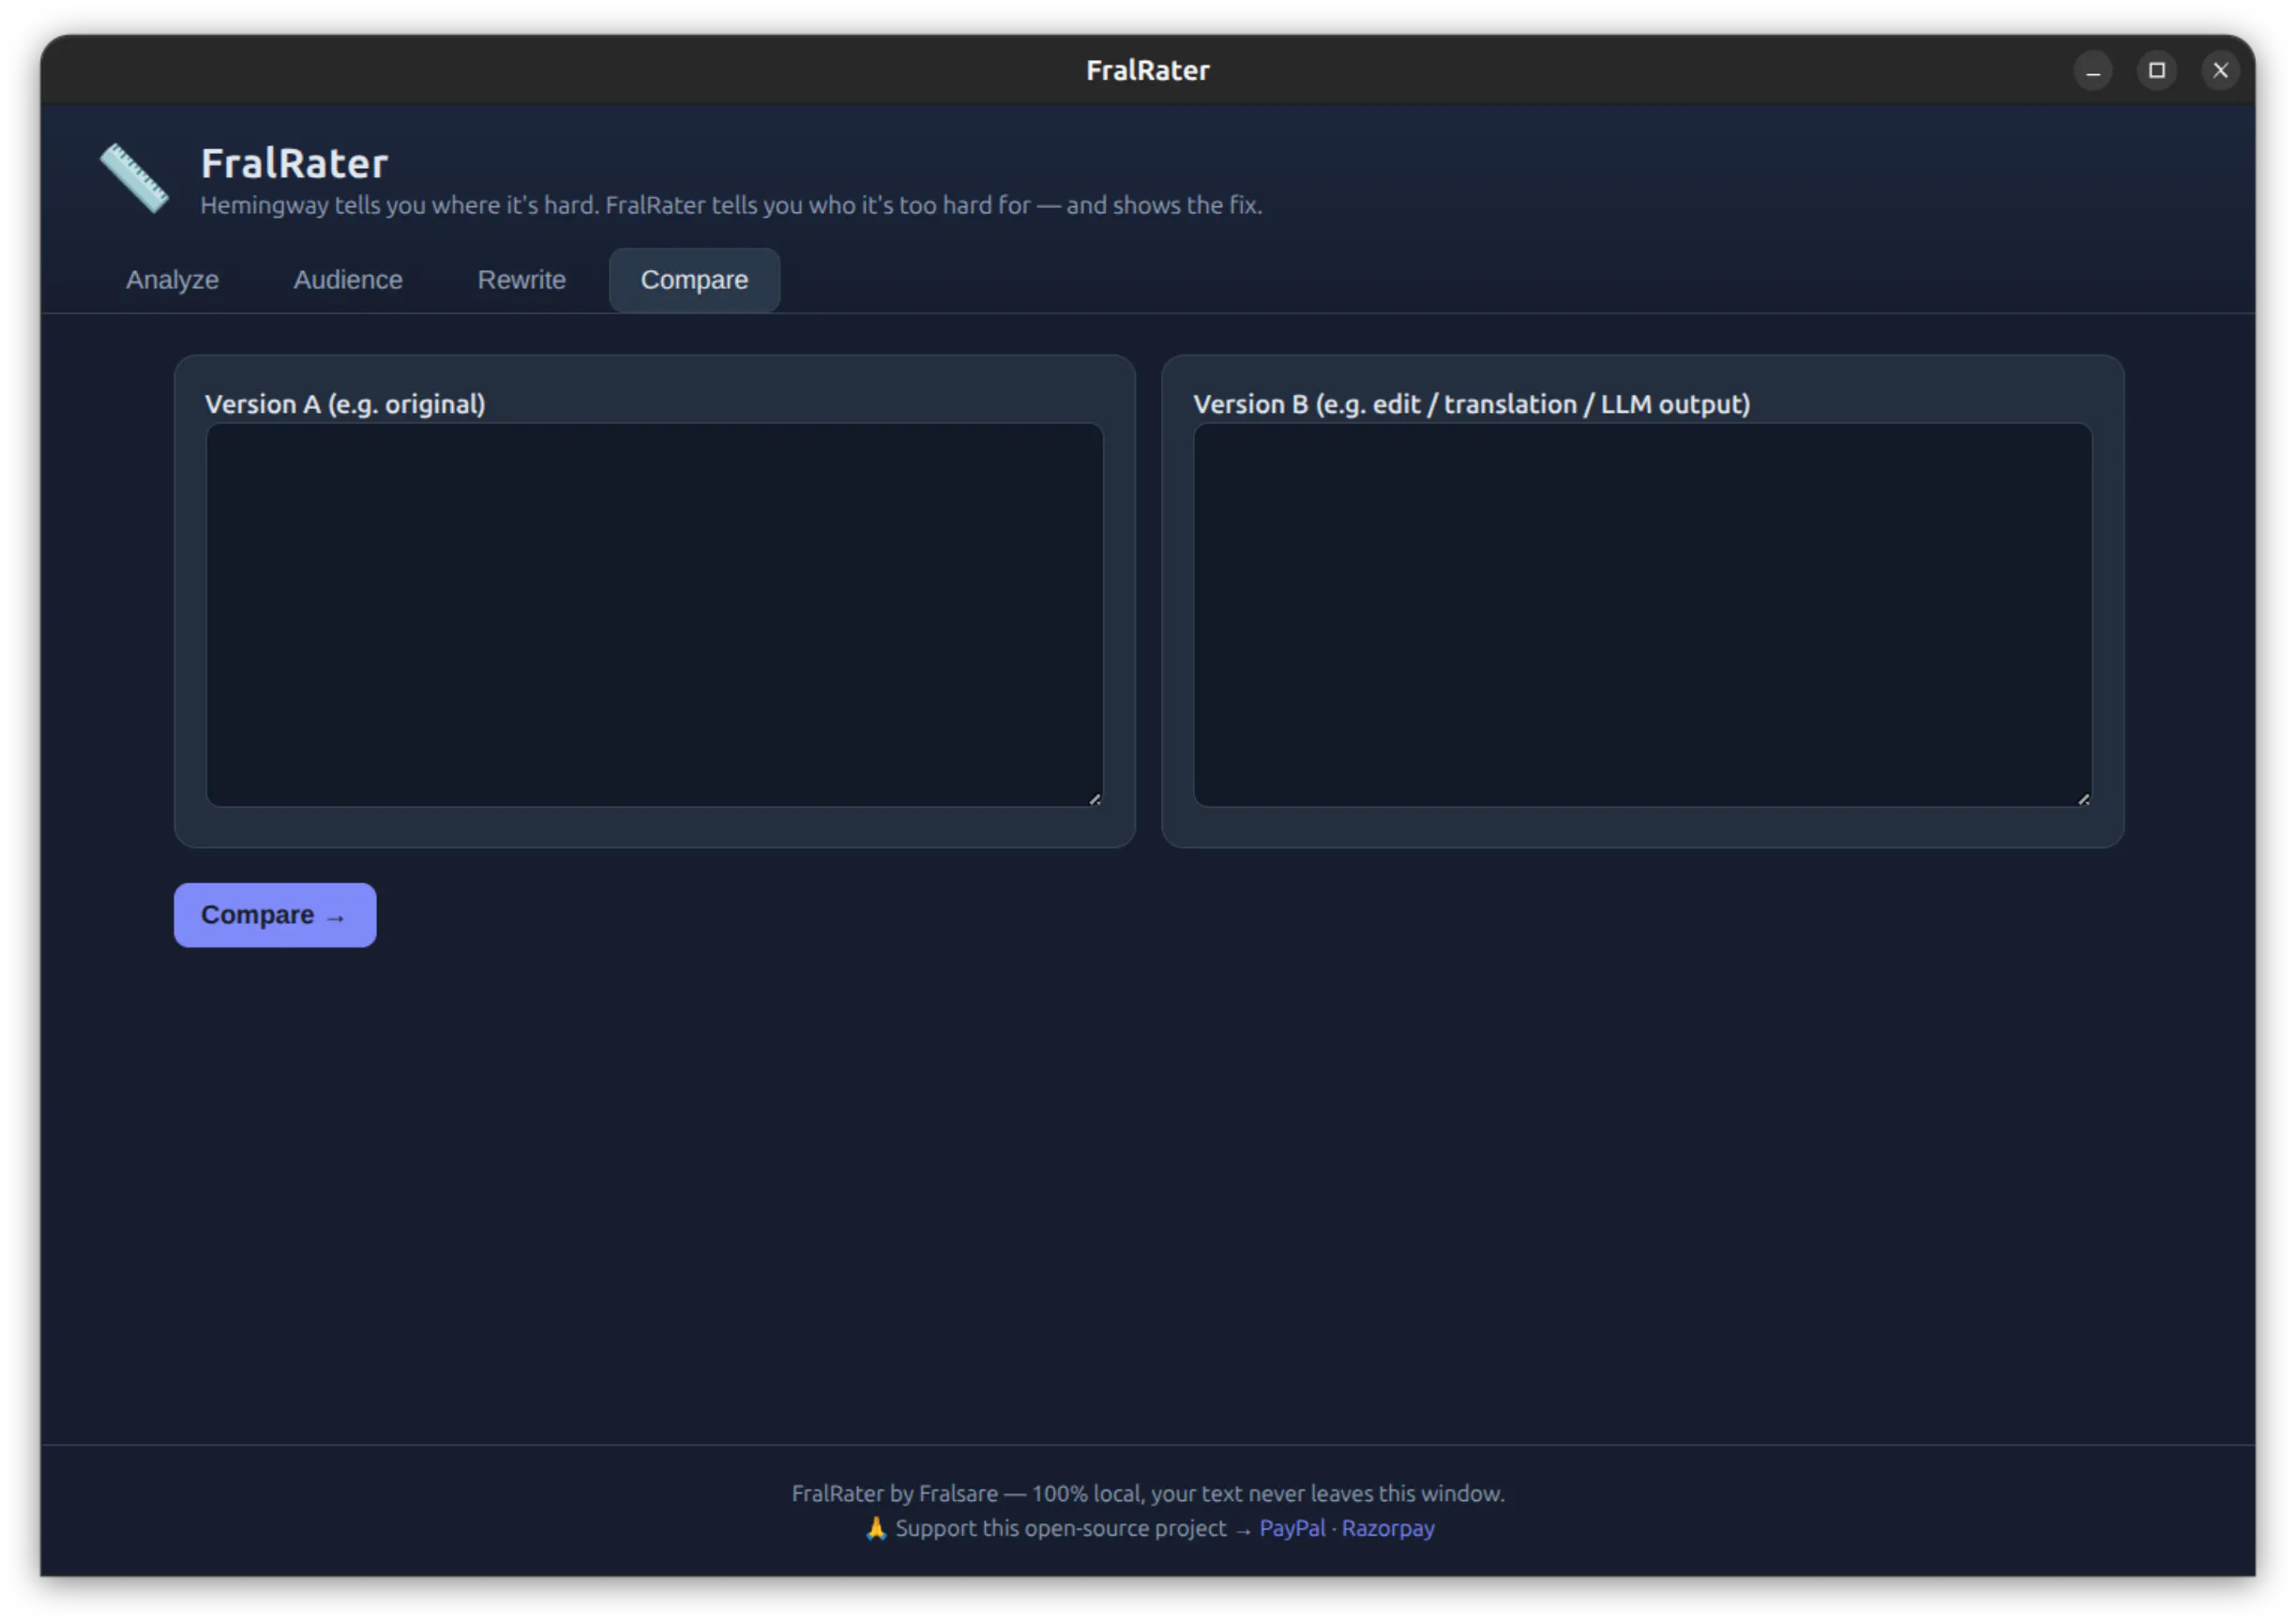2296x1621 pixels.
Task: Click the 'Version B (e.g. edit / translation / LLM output)' label
Action: point(1471,404)
